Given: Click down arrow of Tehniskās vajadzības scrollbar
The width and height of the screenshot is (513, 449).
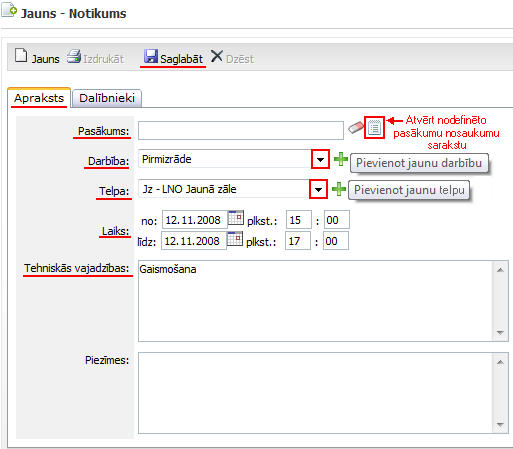Looking at the screenshot, I should click(500, 332).
